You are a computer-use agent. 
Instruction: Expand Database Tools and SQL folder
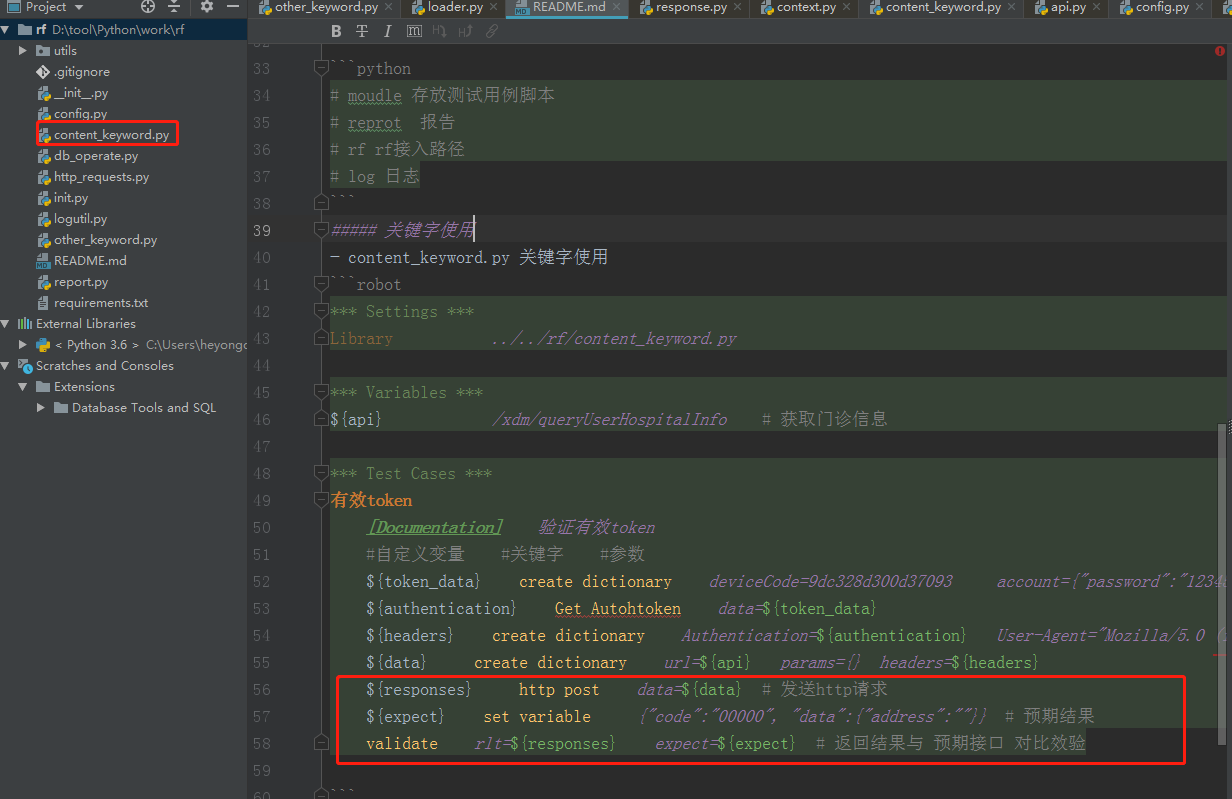point(41,408)
